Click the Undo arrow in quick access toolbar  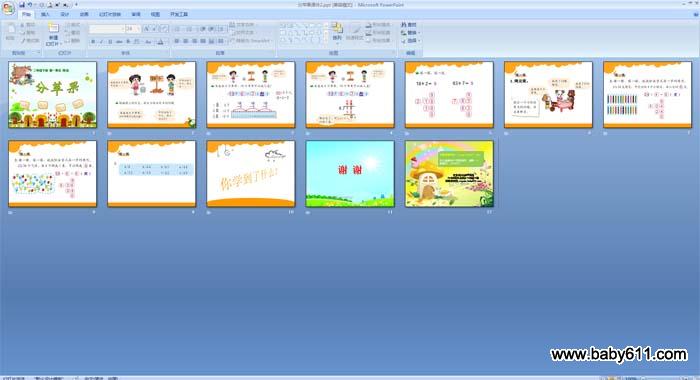tap(30, 4)
